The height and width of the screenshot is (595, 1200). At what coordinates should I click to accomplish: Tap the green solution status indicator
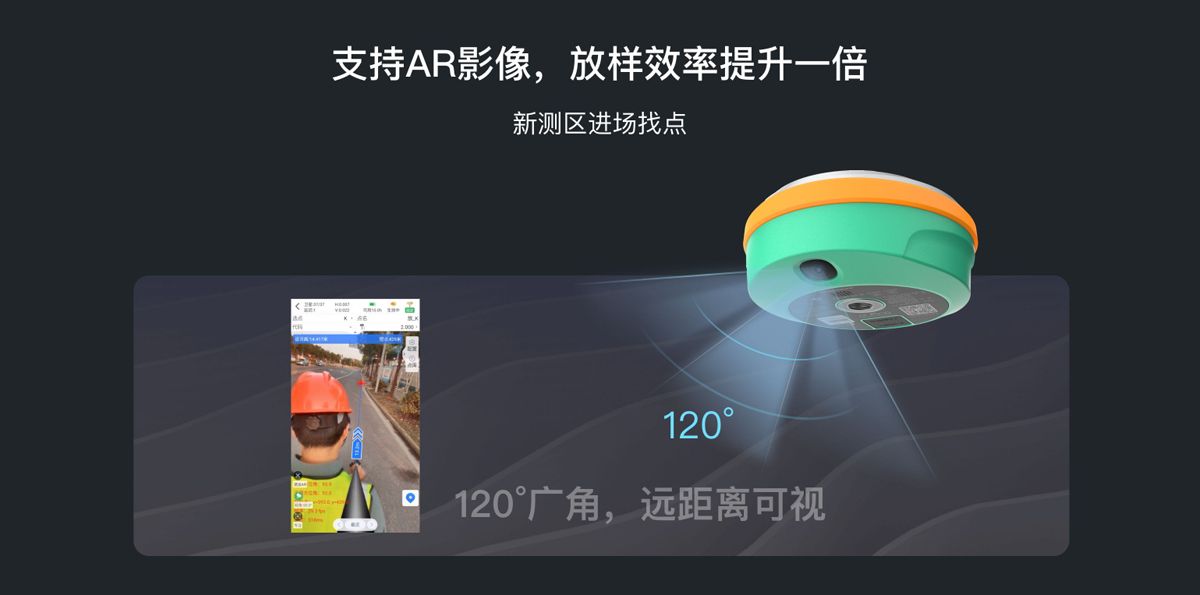pyautogui.click(x=410, y=310)
